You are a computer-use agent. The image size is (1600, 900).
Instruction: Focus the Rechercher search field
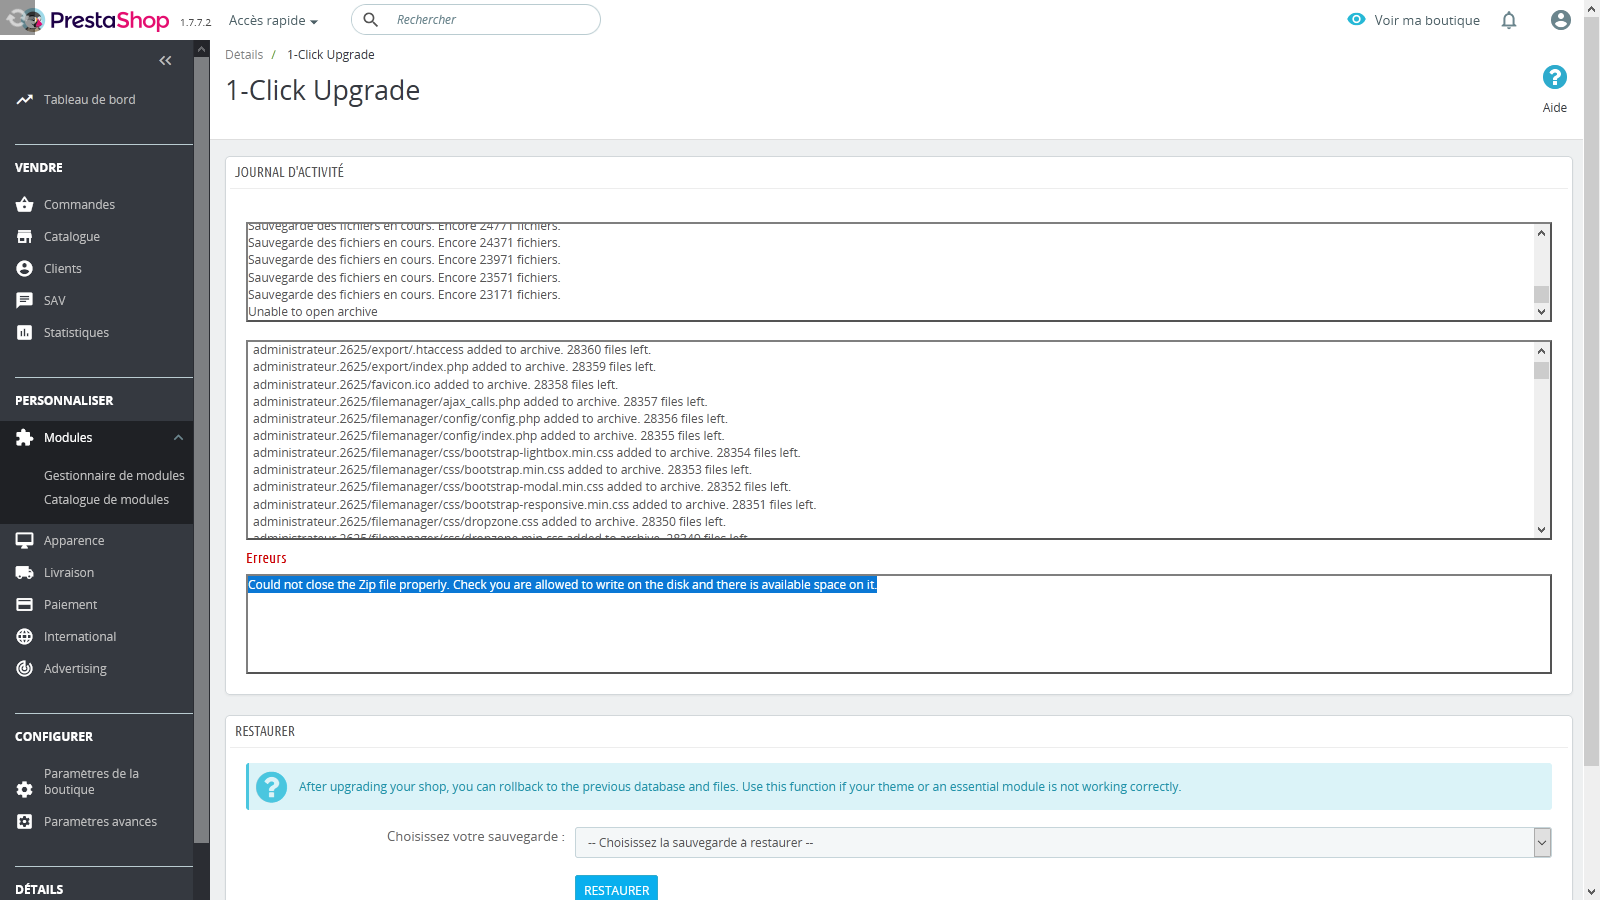pyautogui.click(x=476, y=20)
